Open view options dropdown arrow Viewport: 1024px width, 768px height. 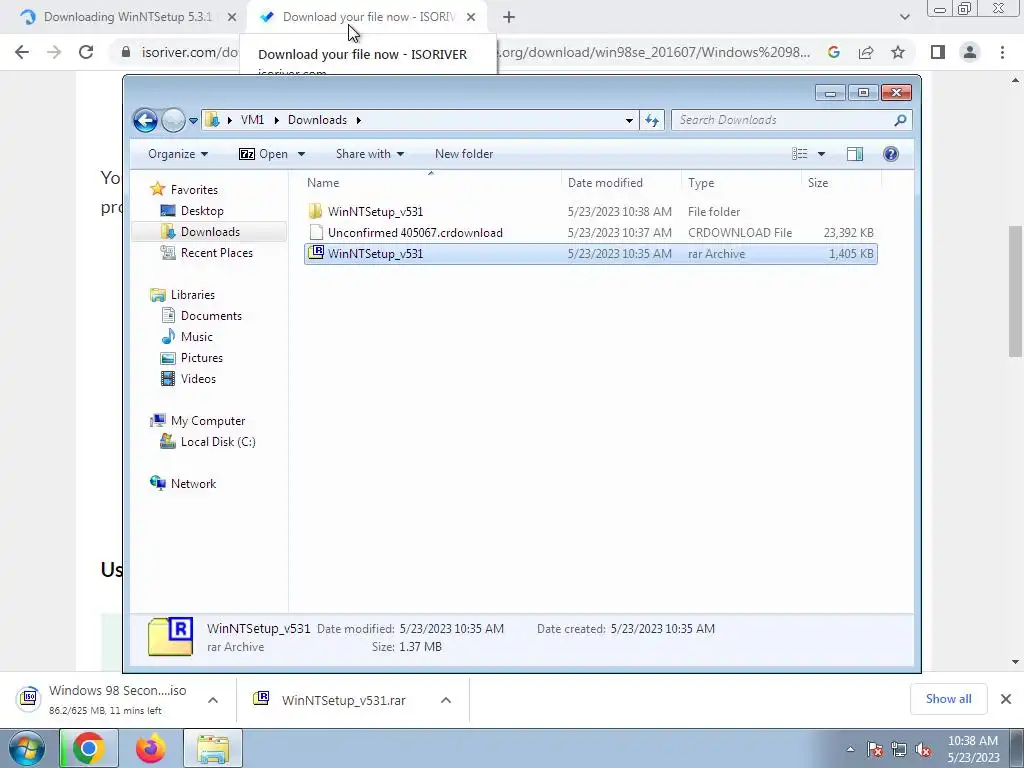click(x=821, y=154)
